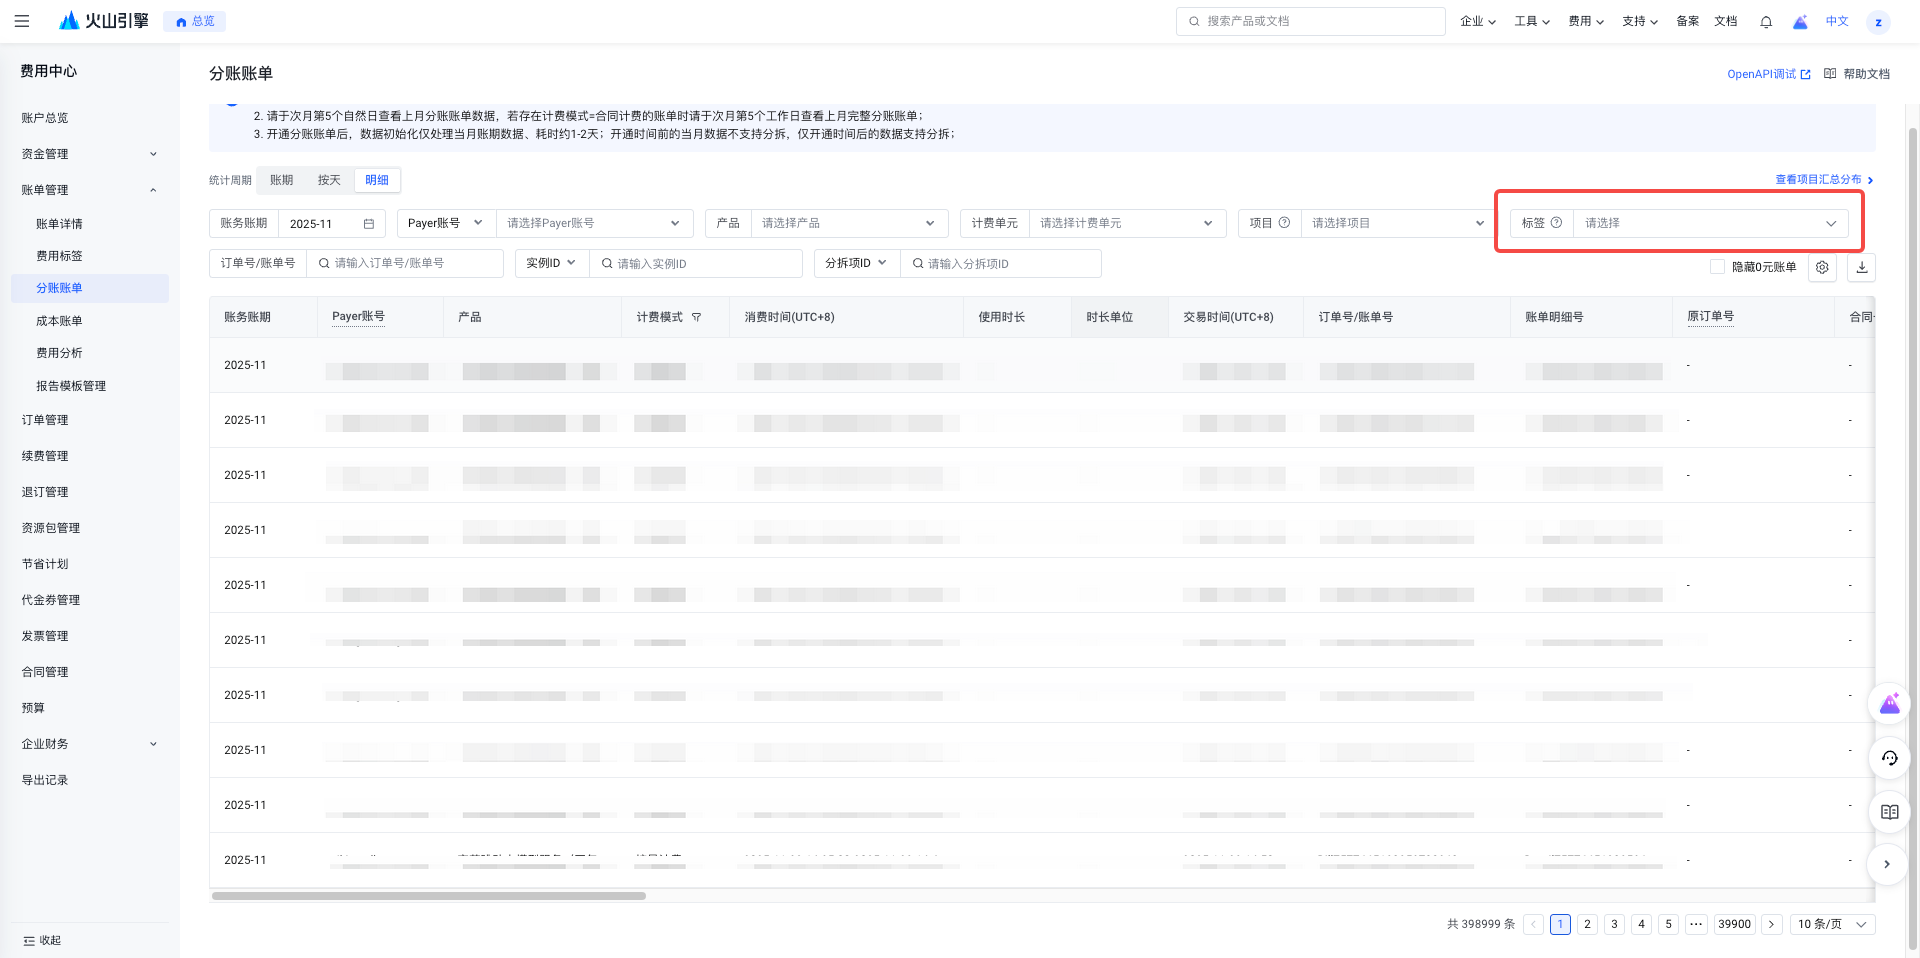Viewport: 1920px width, 958px height.
Task: Open the notification bell
Action: (1766, 21)
